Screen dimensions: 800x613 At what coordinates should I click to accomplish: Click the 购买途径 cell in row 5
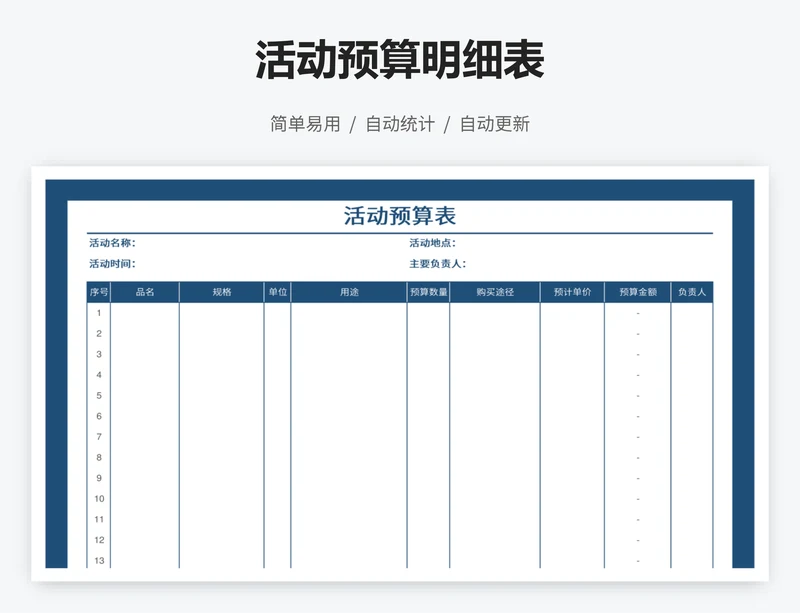(495, 396)
